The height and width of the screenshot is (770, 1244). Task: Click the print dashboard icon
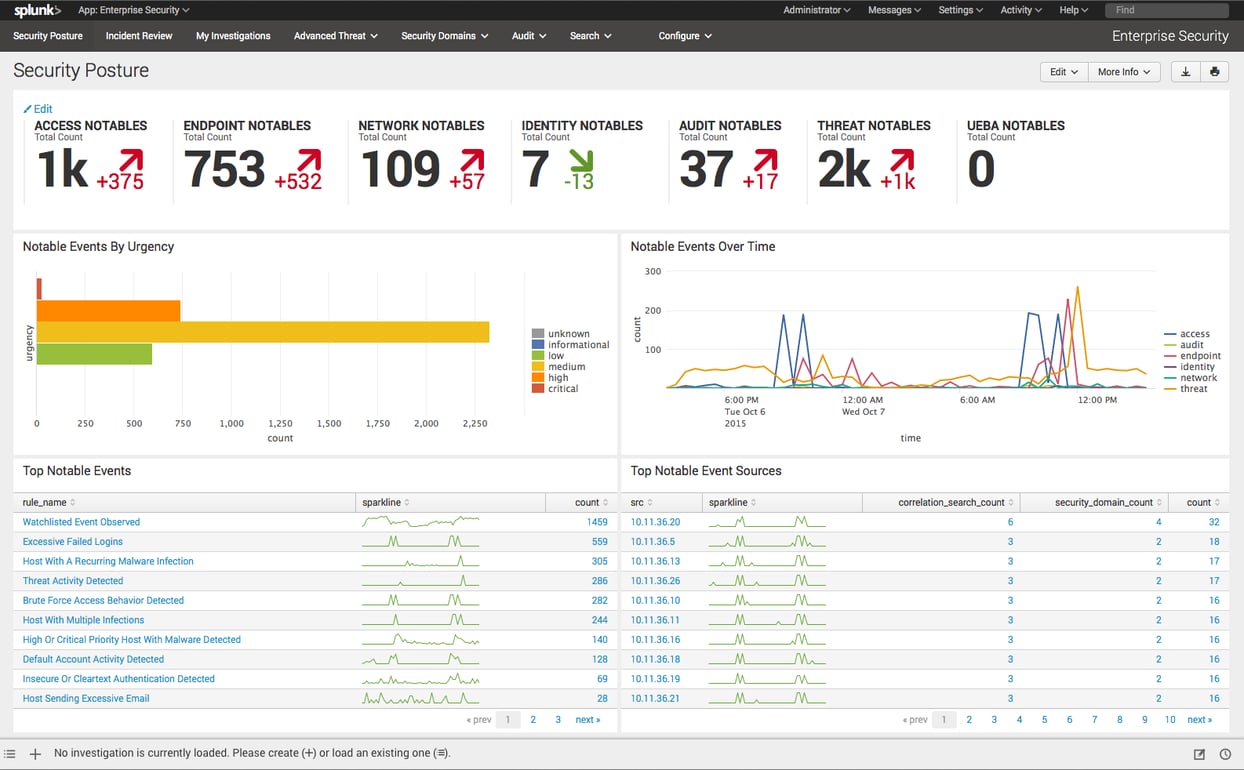1215,71
